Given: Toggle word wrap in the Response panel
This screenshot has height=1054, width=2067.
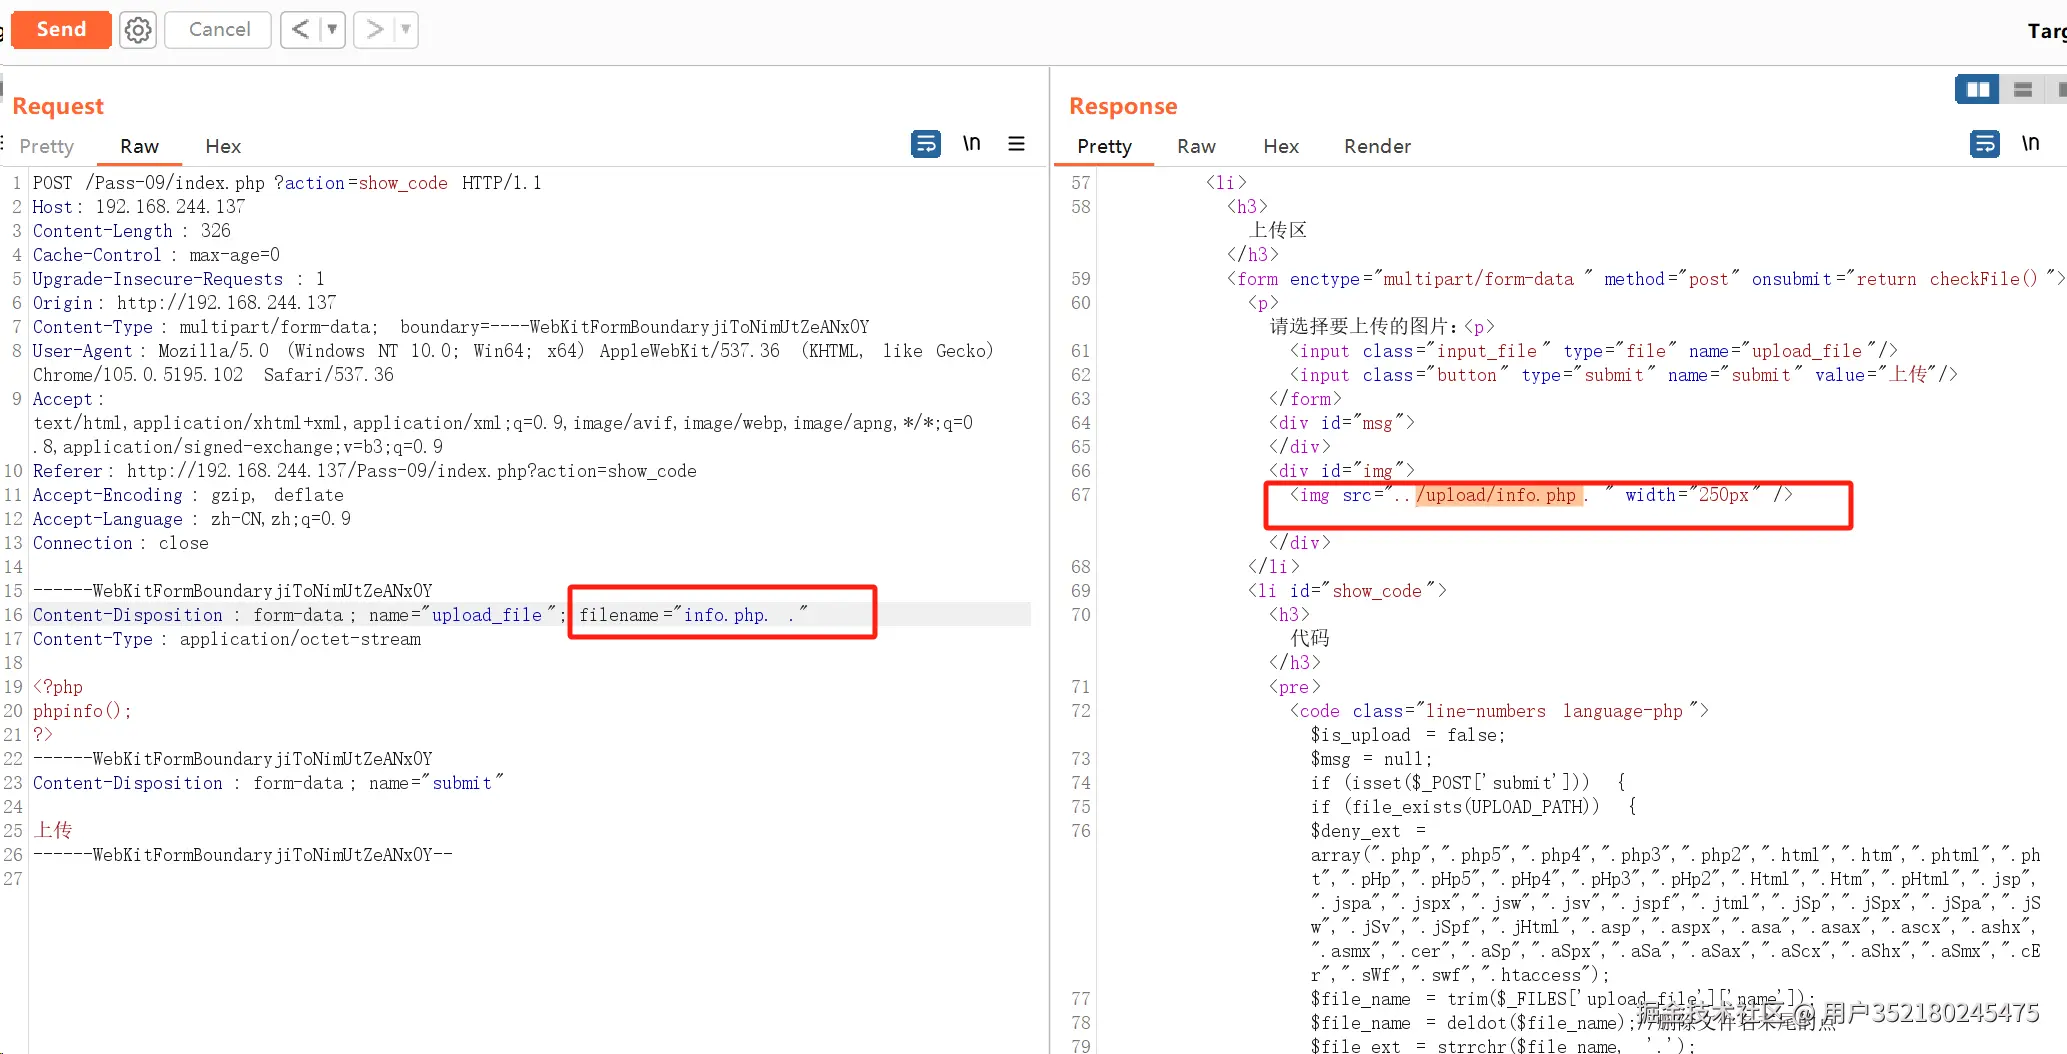Looking at the screenshot, I should coord(1985,144).
